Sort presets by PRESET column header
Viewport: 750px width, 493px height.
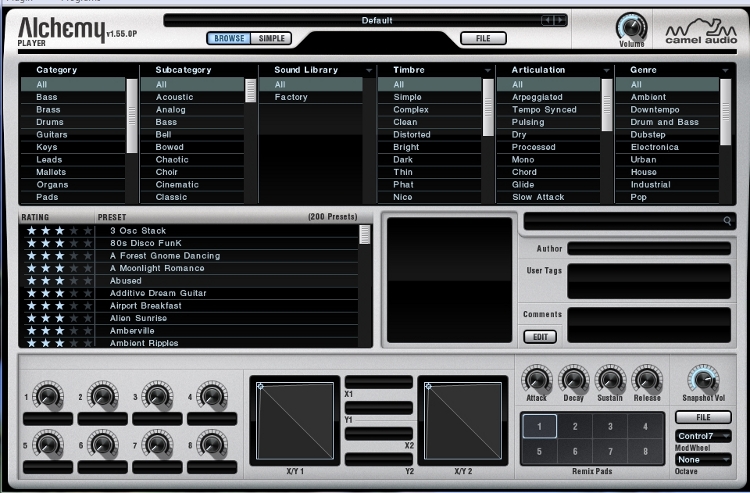(112, 217)
